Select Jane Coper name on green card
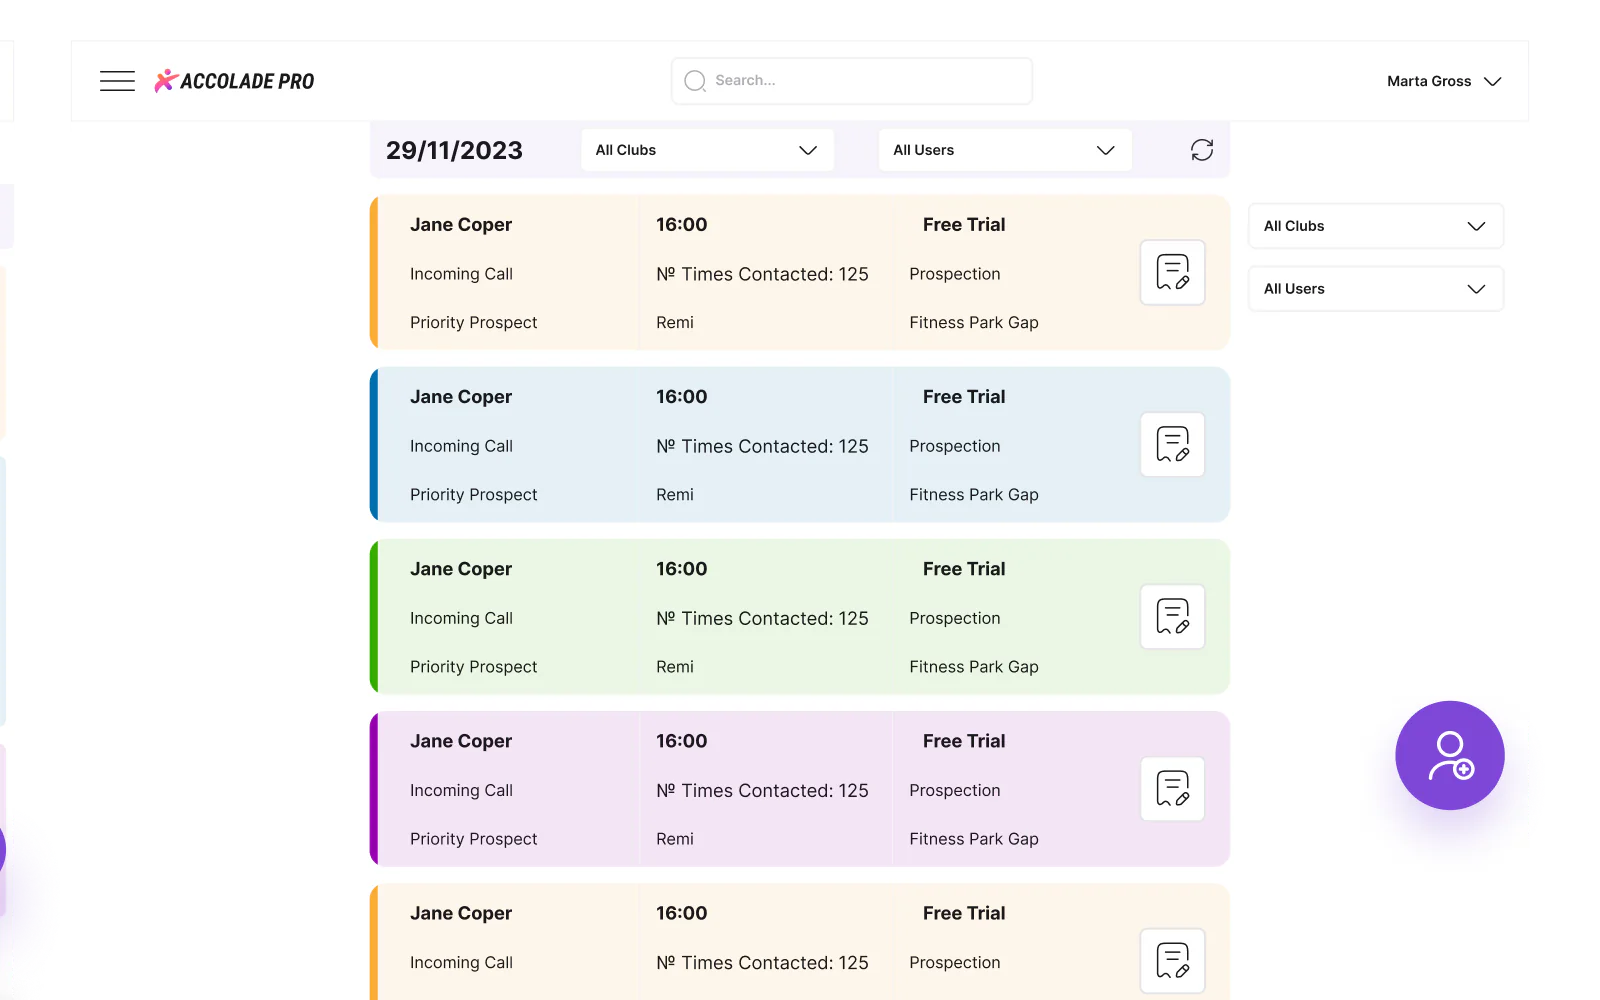The width and height of the screenshot is (1600, 1000). [x=461, y=569]
